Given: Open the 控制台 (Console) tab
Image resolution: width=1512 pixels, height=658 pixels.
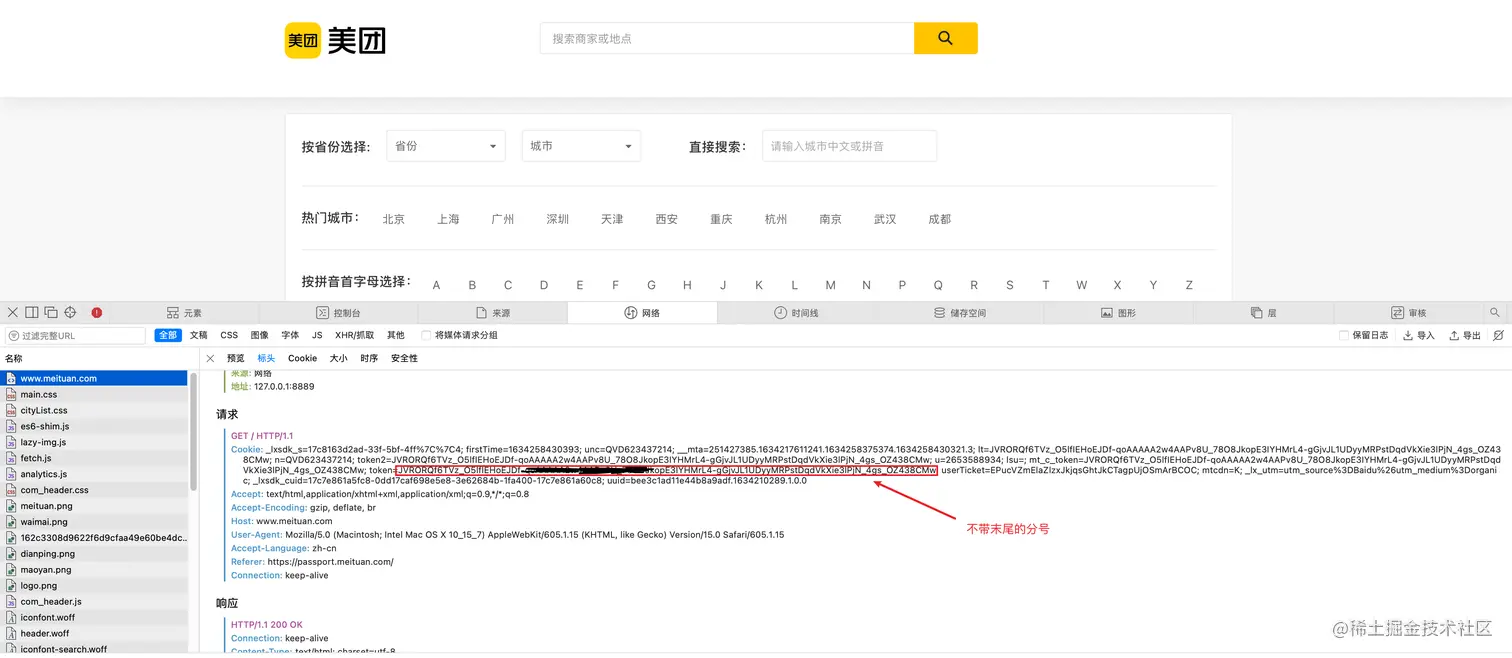Looking at the screenshot, I should point(338,313).
